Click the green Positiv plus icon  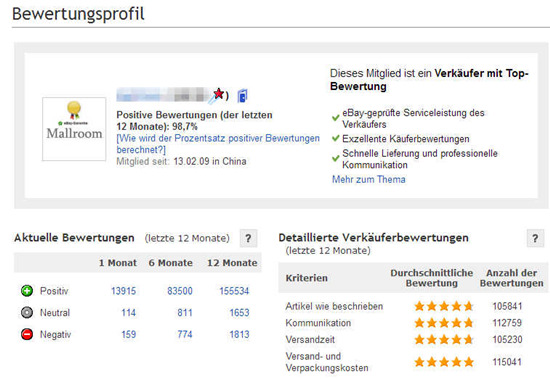(27, 291)
